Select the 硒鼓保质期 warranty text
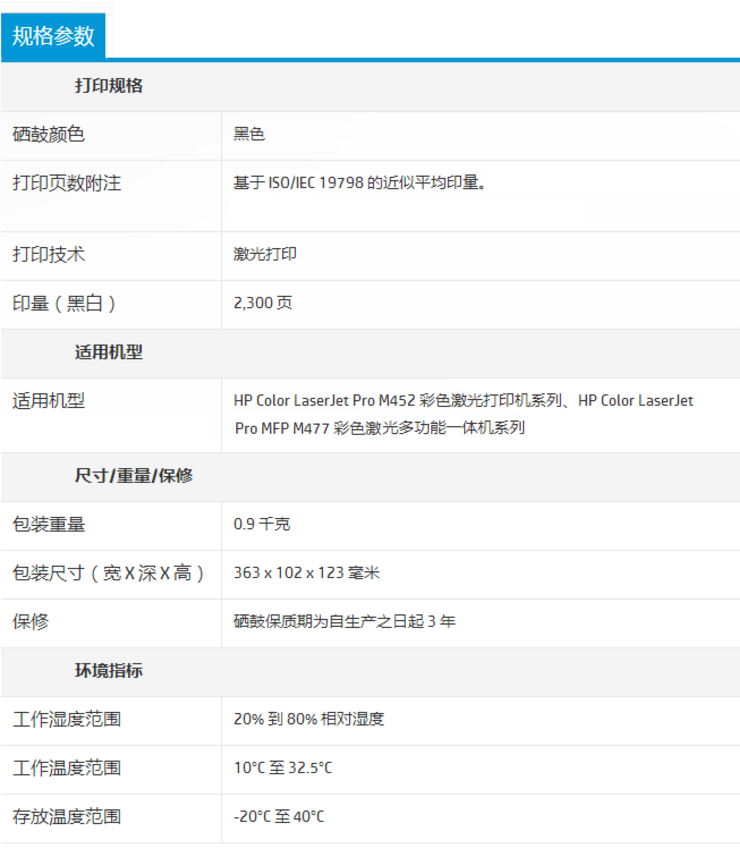Viewport: 740px width, 848px height. tap(345, 621)
